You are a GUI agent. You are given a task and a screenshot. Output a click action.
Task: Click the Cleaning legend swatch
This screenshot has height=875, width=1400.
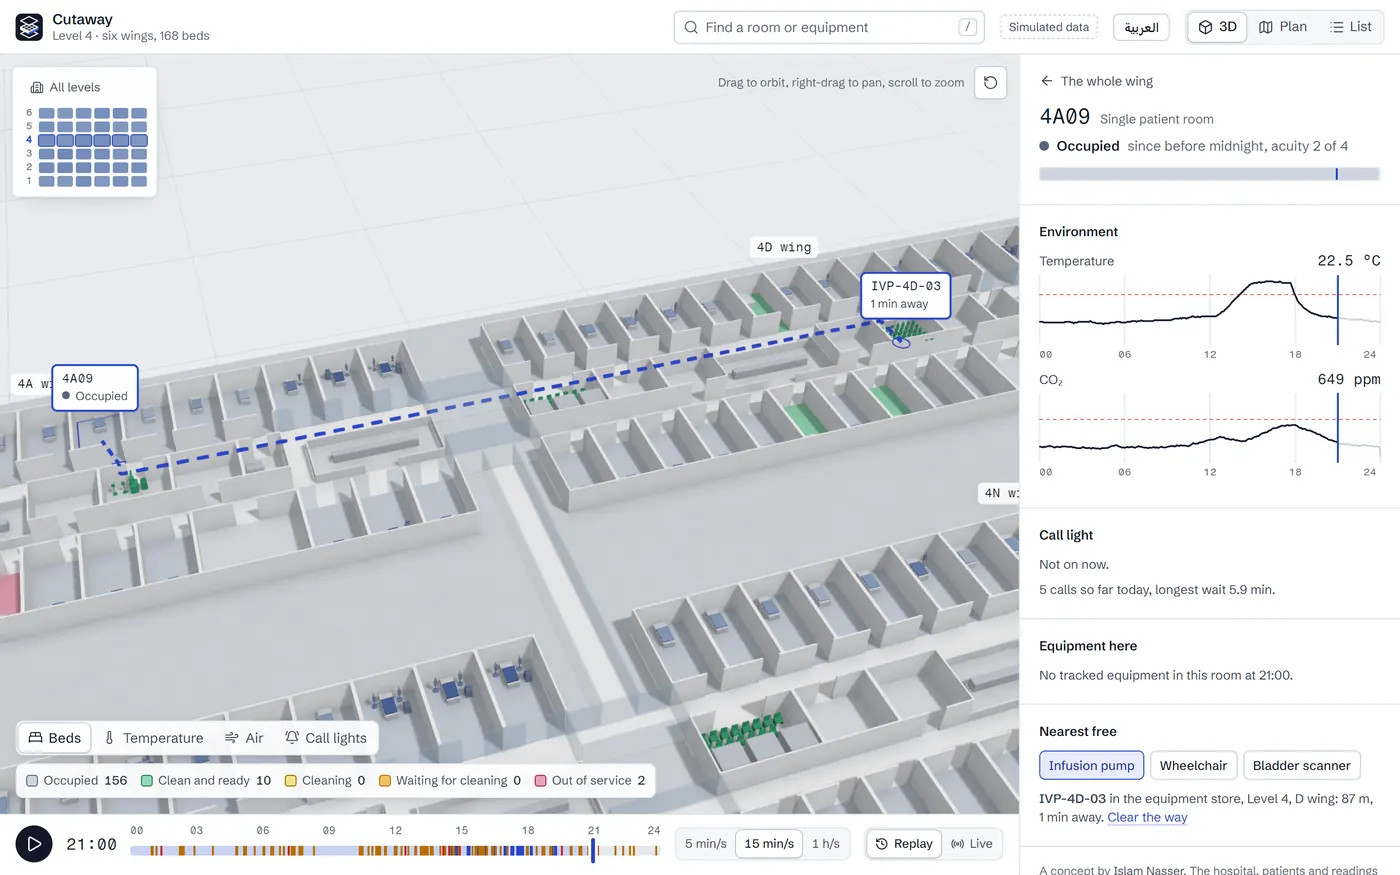[x=291, y=781]
